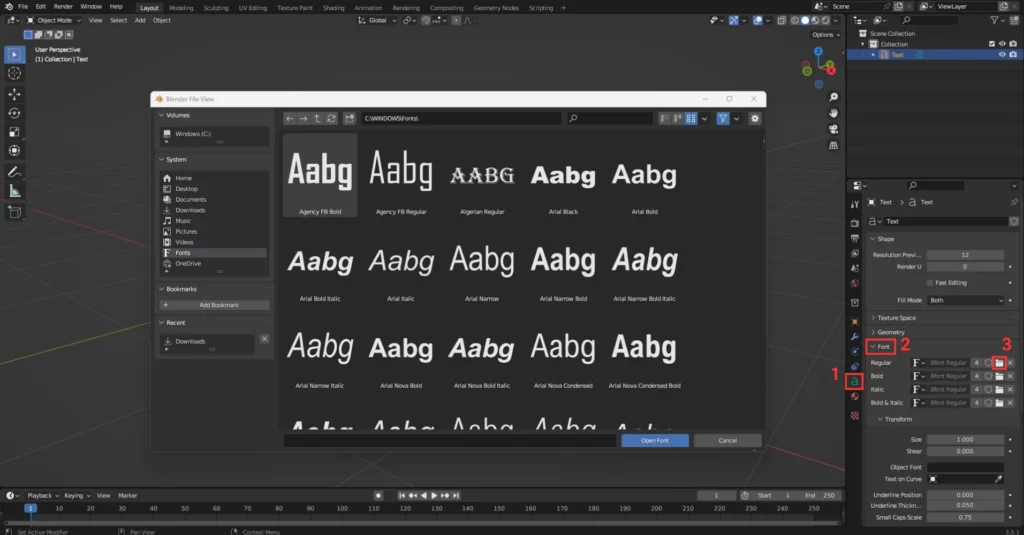
Task: Toggle file filtering in file browser
Action: [723, 118]
